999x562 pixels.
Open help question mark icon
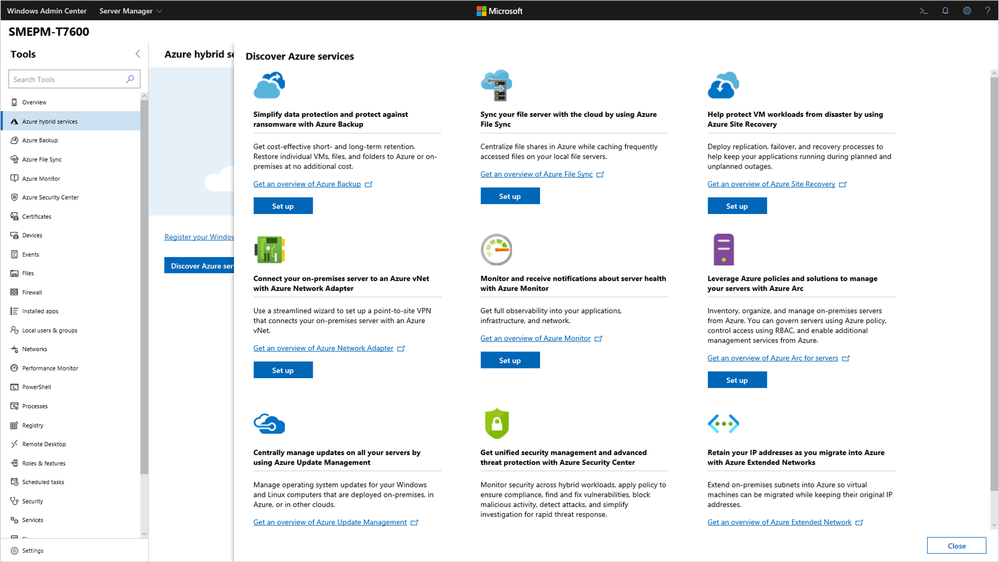coord(988,11)
